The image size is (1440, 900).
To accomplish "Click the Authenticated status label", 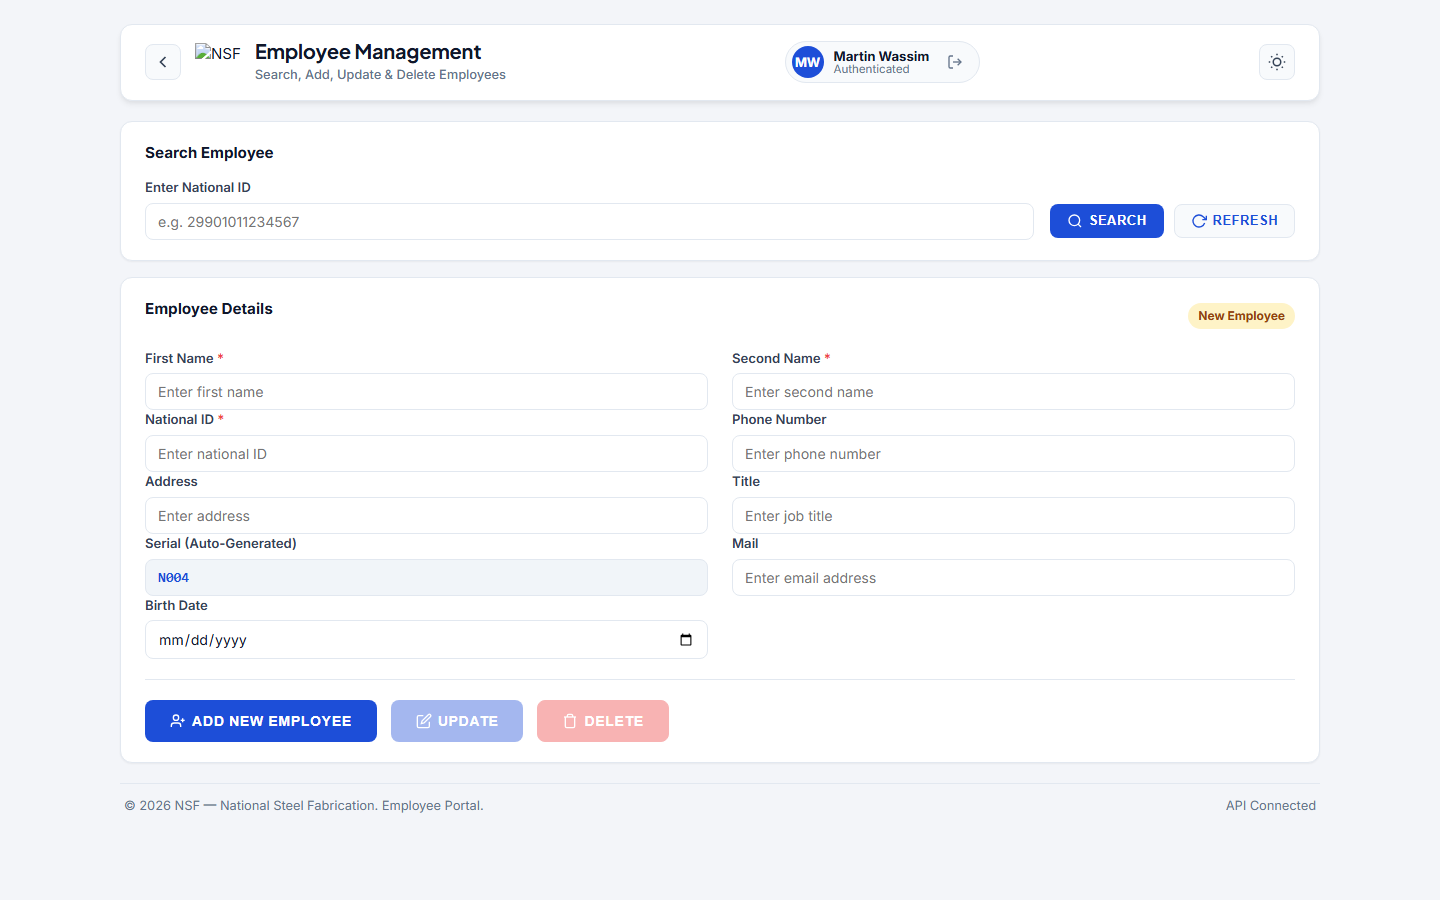I will coord(872,70).
